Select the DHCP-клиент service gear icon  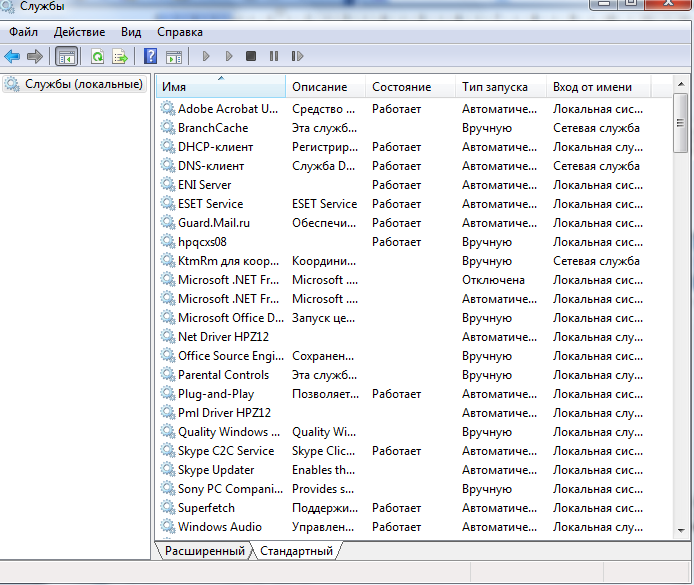click(x=168, y=146)
